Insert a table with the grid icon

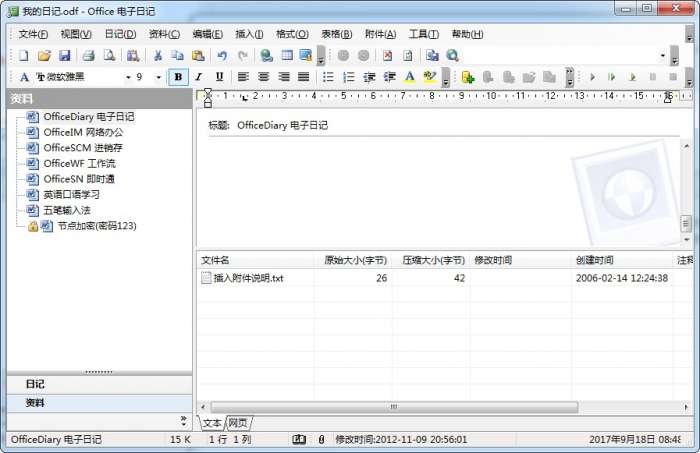click(287, 56)
